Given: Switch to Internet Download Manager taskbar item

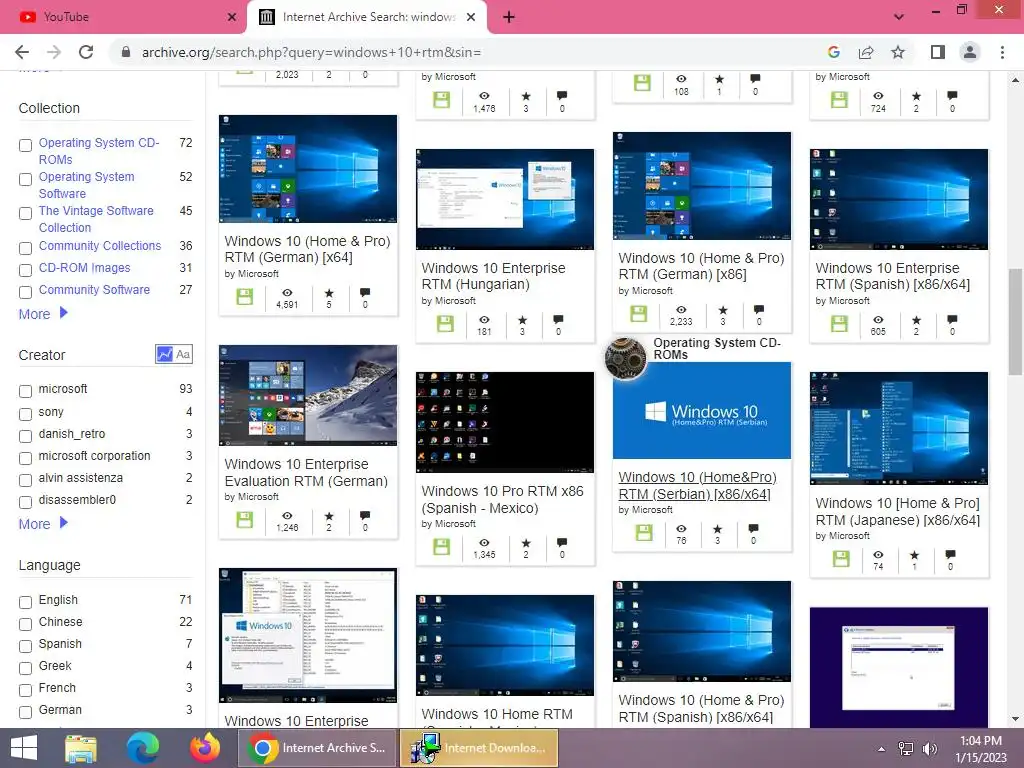Looking at the screenshot, I should 479,748.
